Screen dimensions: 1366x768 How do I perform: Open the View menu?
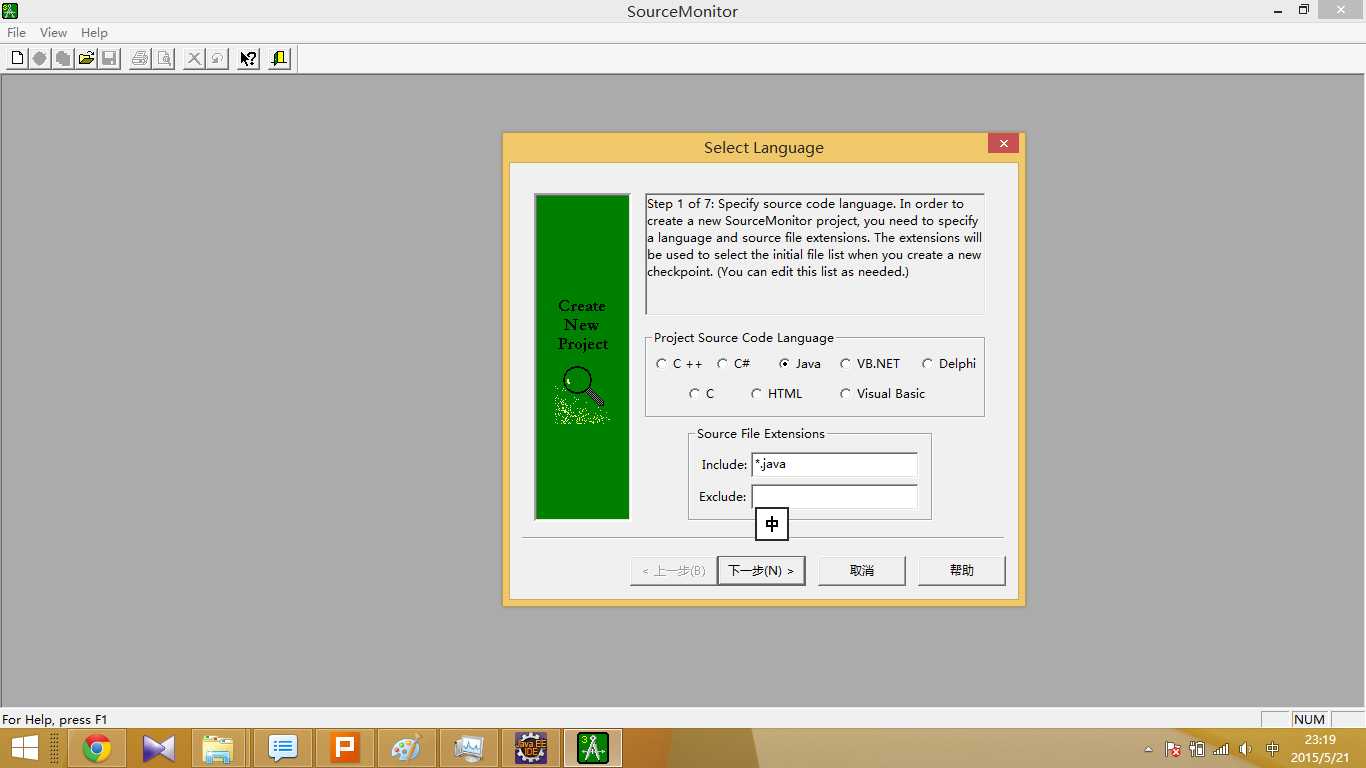click(53, 33)
